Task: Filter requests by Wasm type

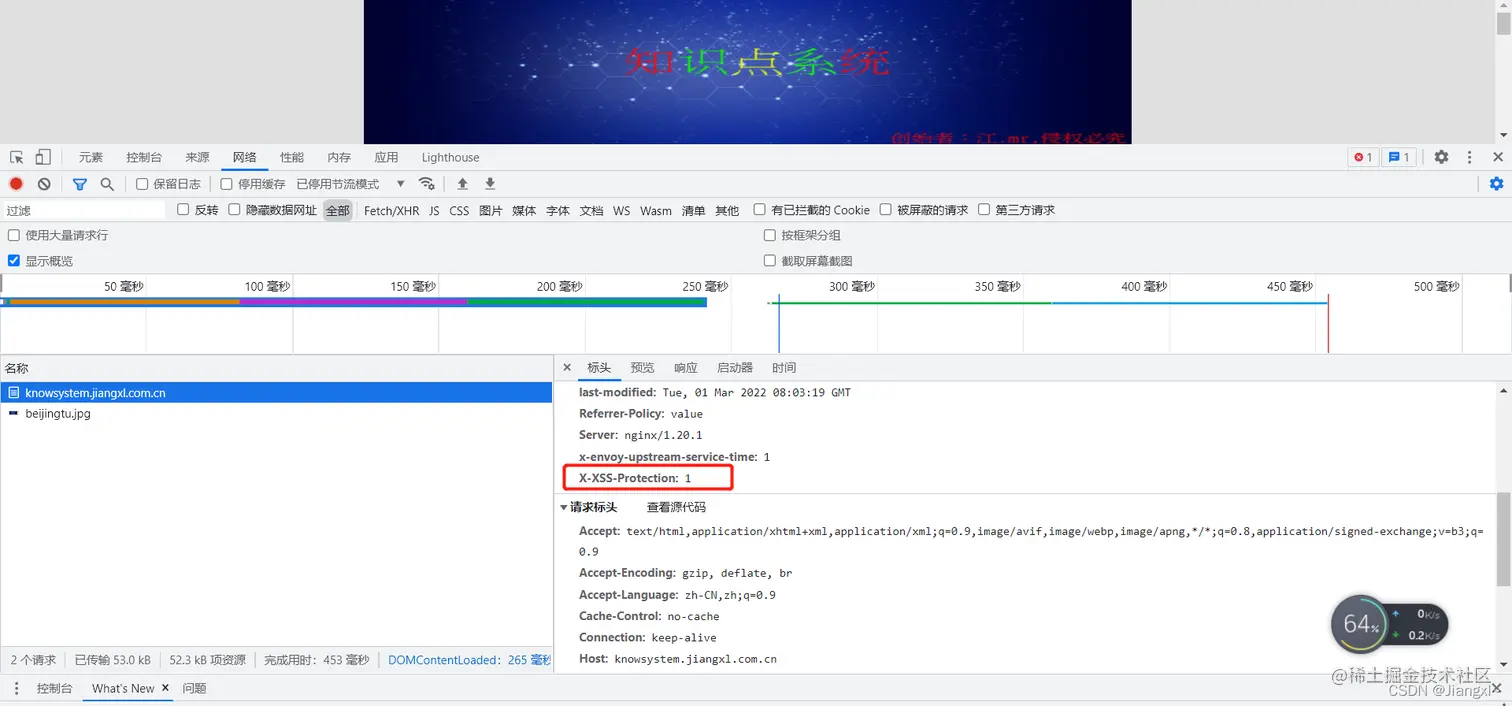Action: click(656, 210)
